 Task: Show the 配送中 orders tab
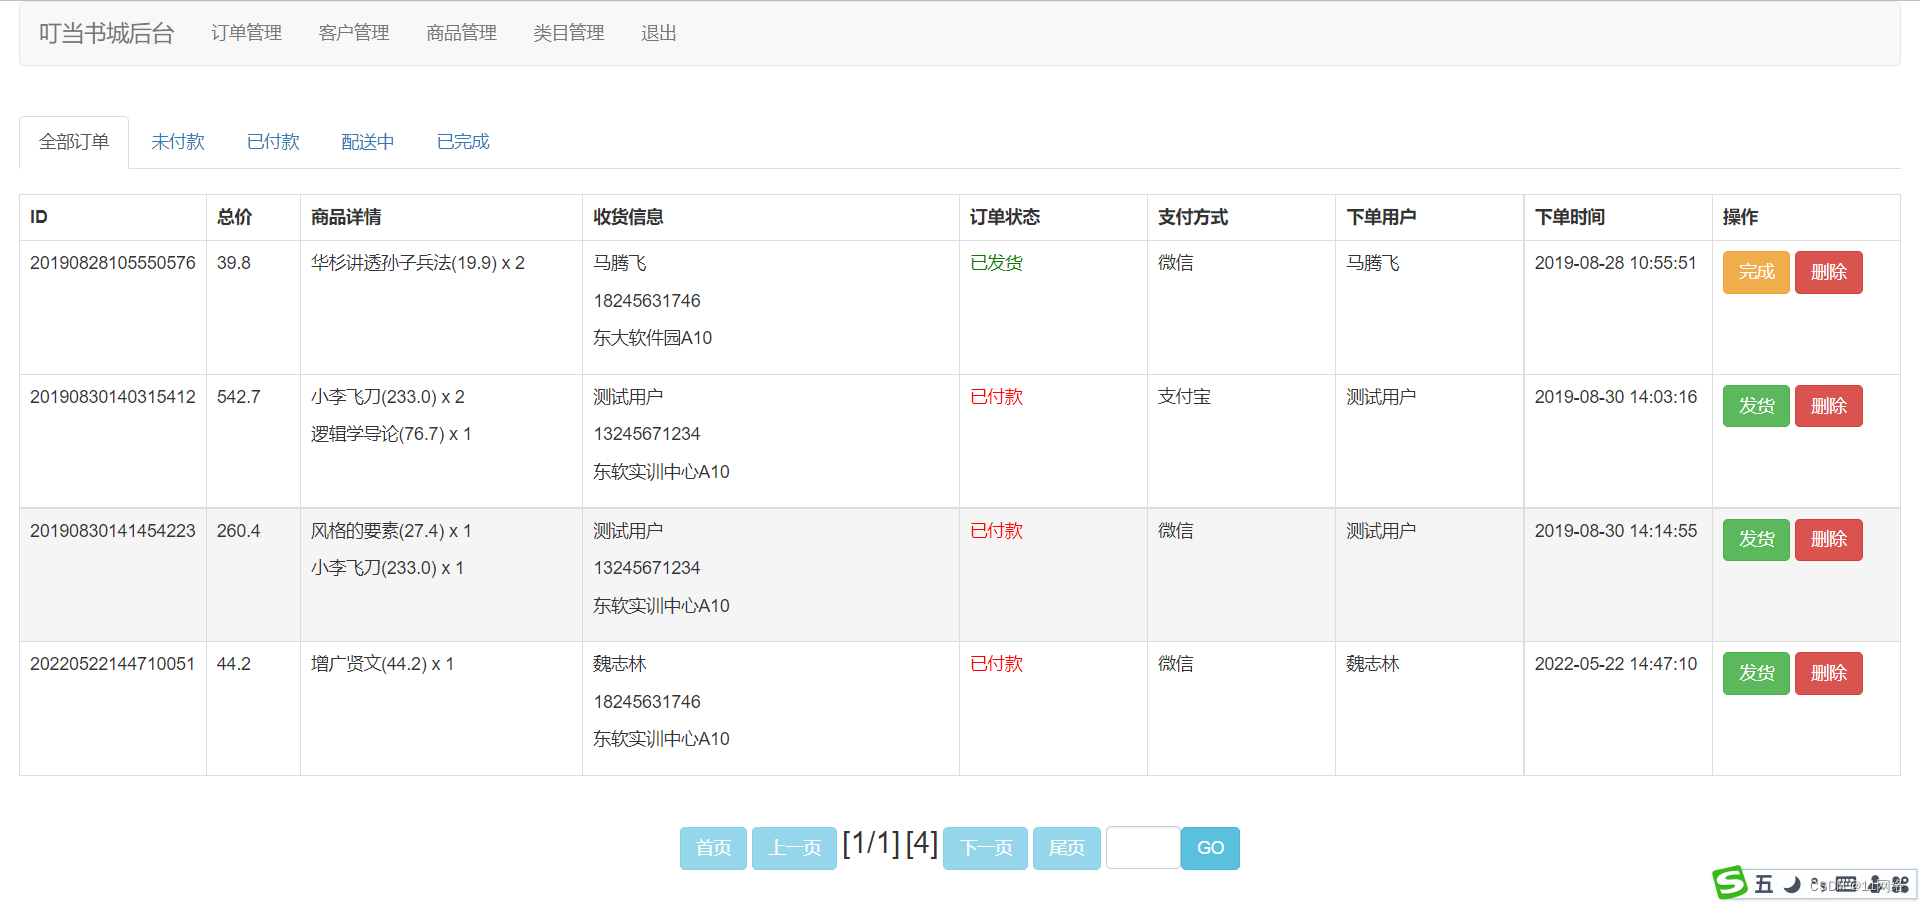pyautogui.click(x=368, y=142)
